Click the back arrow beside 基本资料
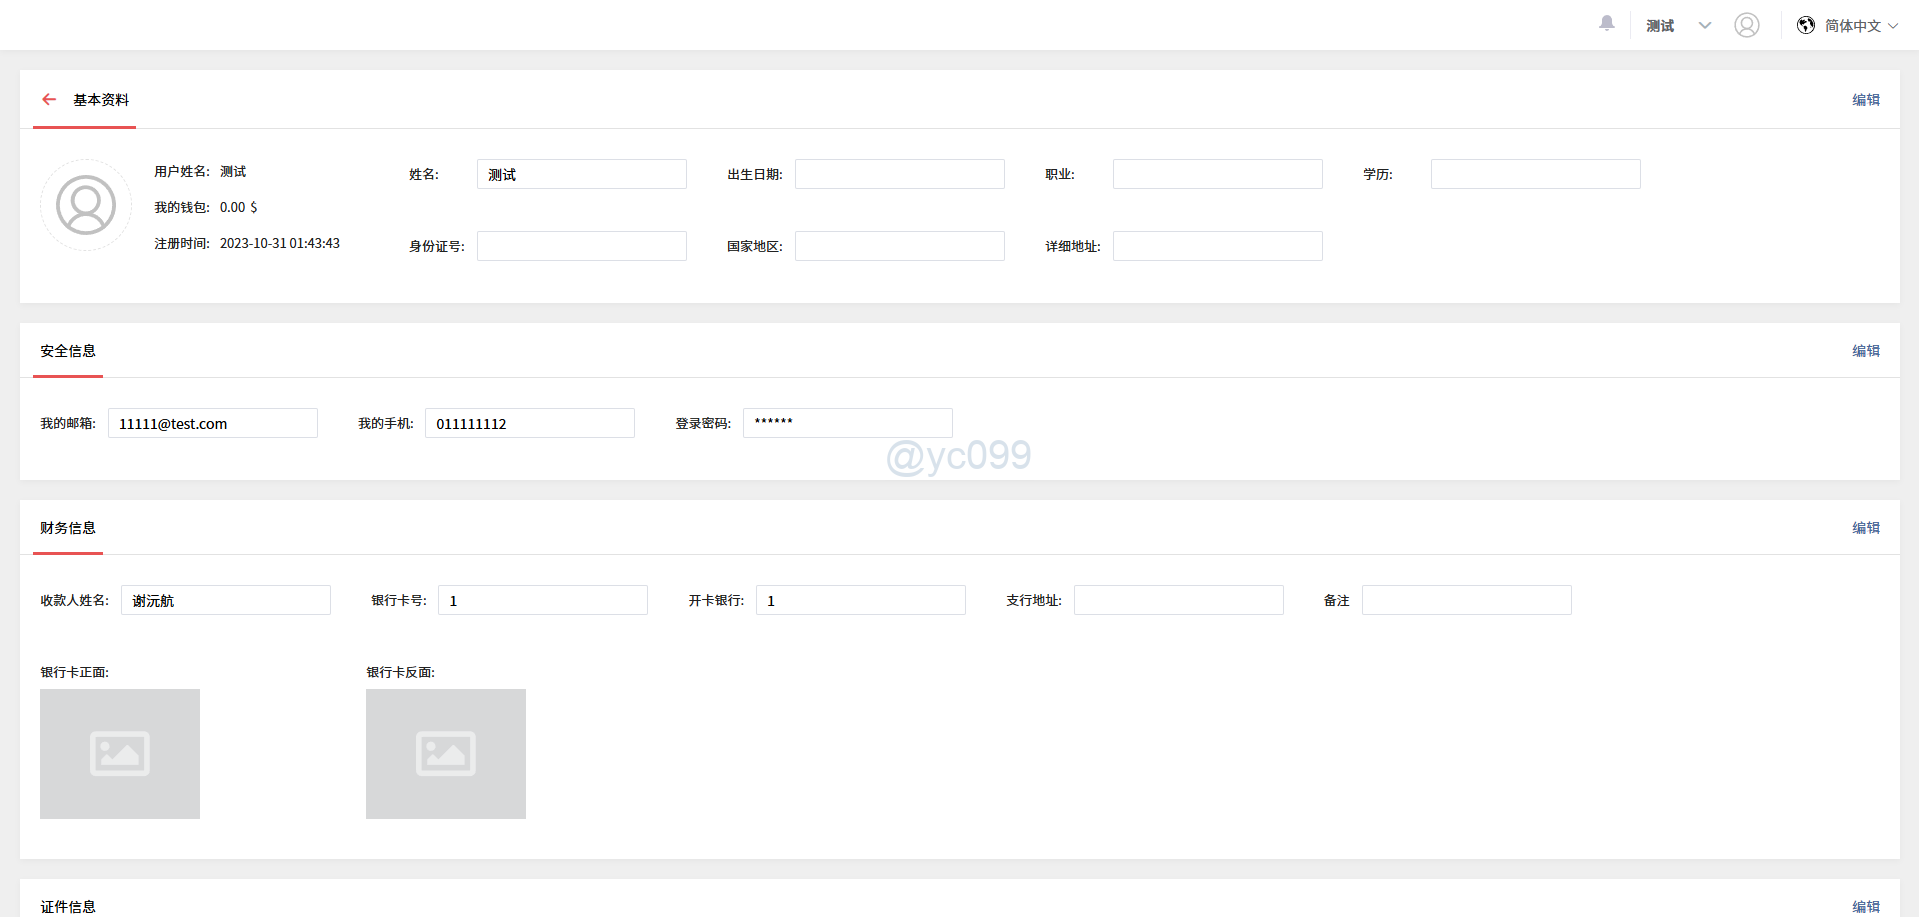This screenshot has height=917, width=1919. point(49,99)
